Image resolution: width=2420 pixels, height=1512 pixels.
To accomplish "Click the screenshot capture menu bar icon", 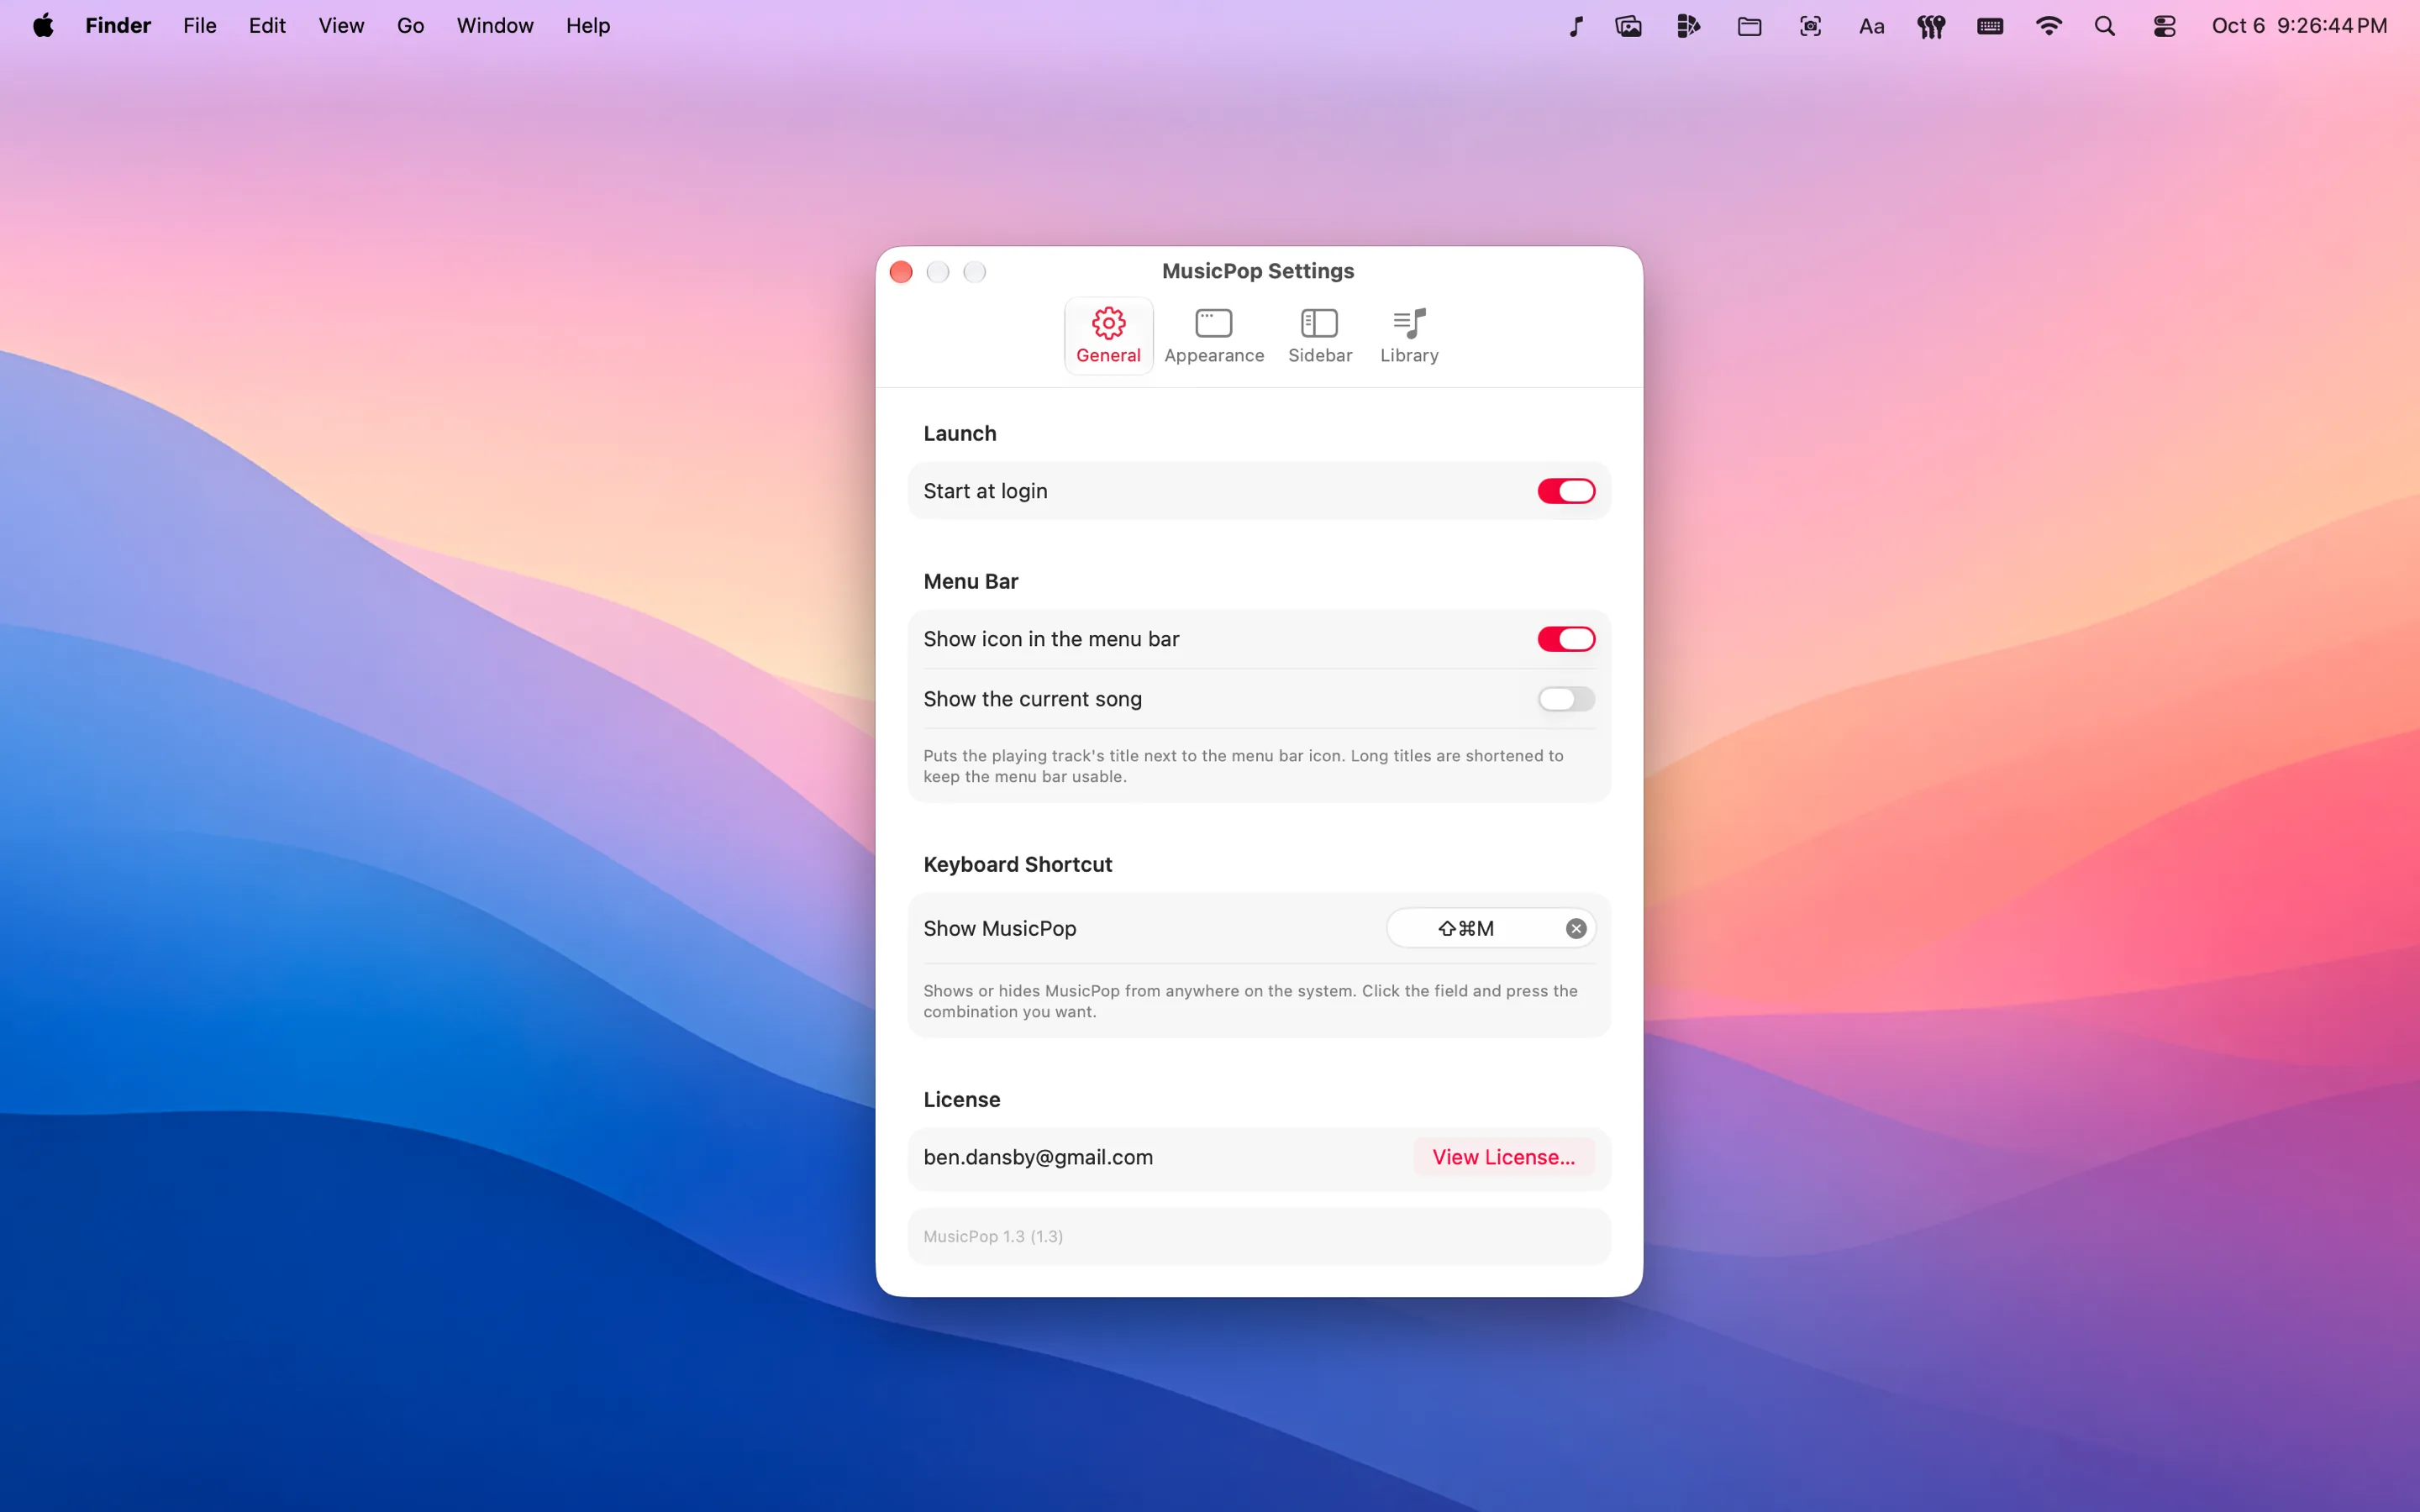I will click(x=1810, y=26).
